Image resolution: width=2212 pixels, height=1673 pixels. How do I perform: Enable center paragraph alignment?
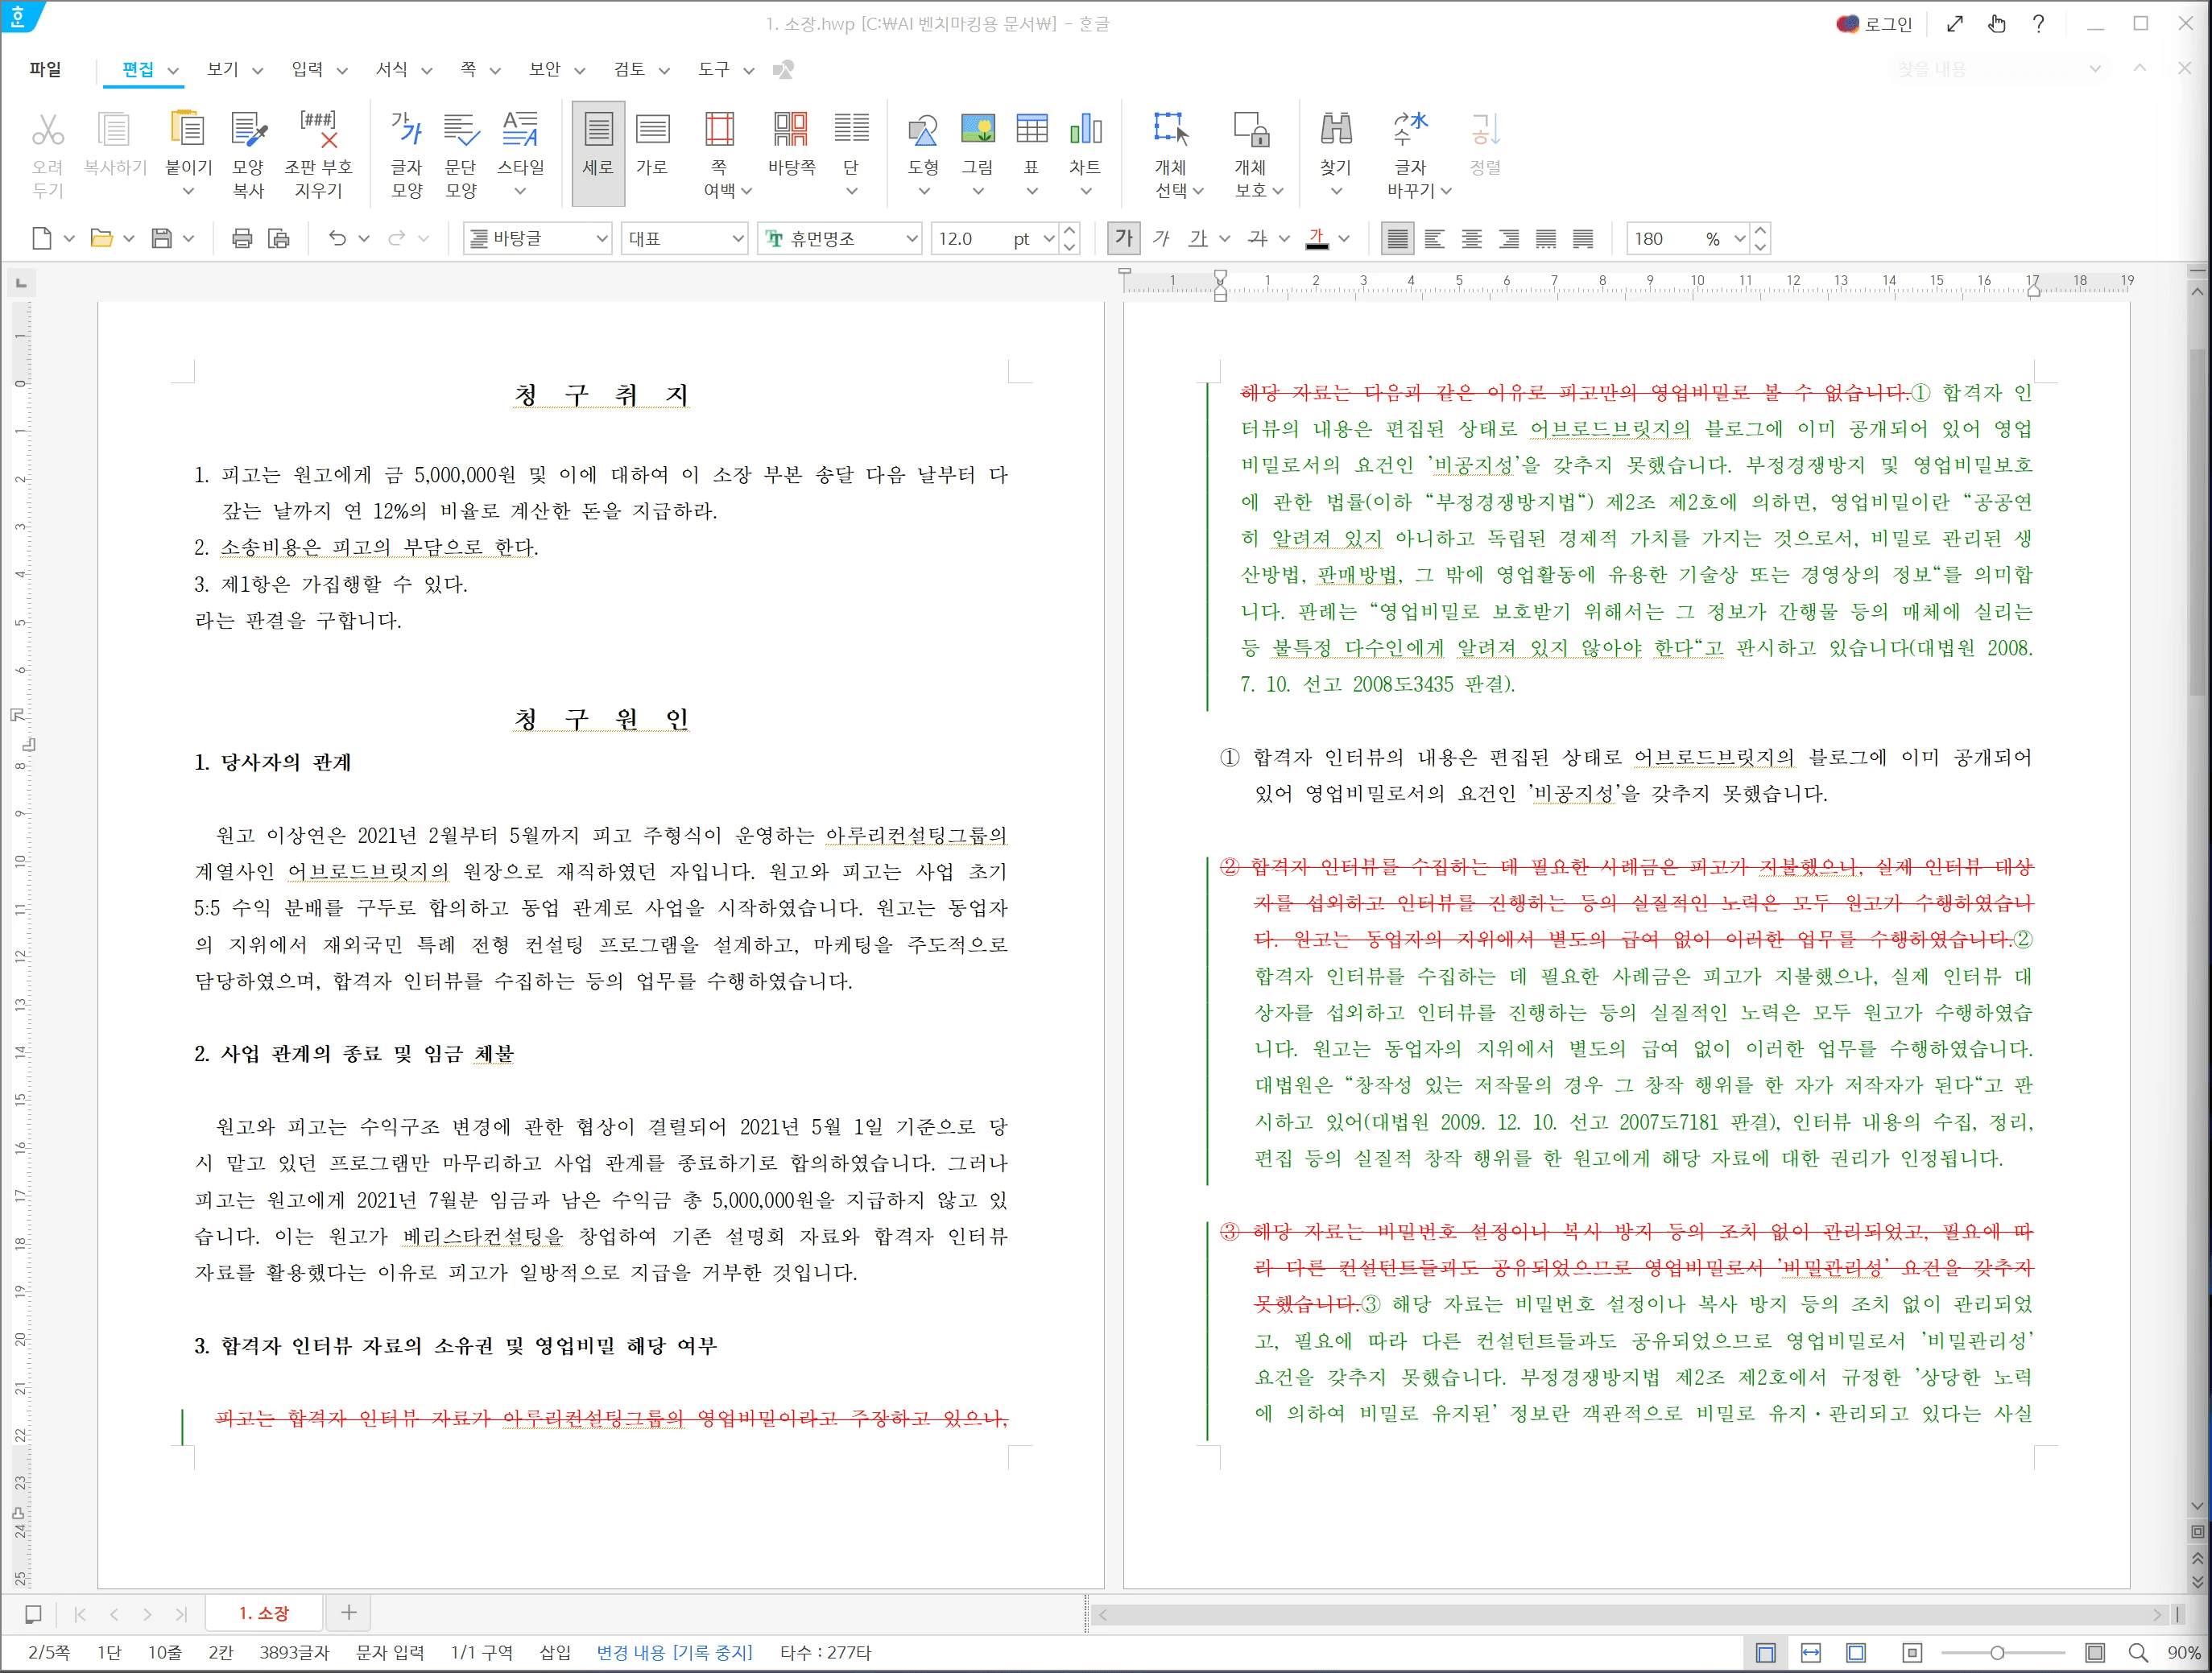pyautogui.click(x=1471, y=238)
